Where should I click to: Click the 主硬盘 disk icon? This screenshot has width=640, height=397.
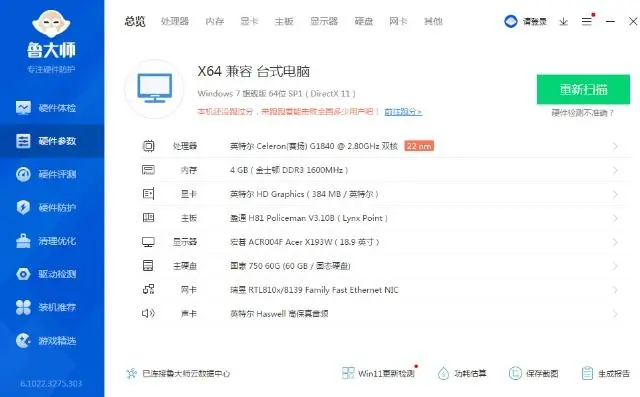[148, 266]
